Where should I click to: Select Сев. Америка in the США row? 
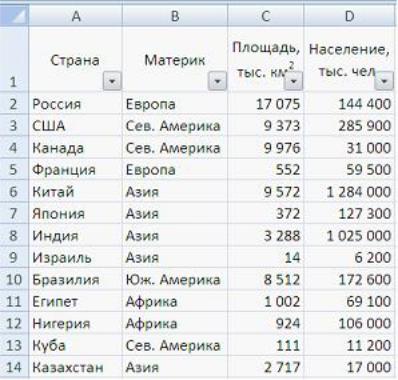(175, 126)
